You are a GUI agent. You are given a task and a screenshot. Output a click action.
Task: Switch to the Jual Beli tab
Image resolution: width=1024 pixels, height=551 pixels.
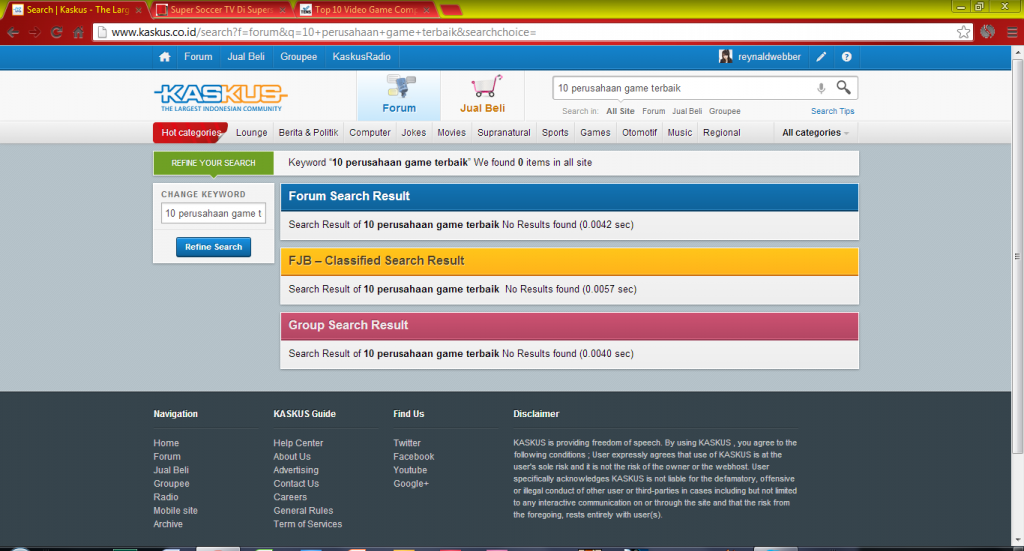point(482,97)
